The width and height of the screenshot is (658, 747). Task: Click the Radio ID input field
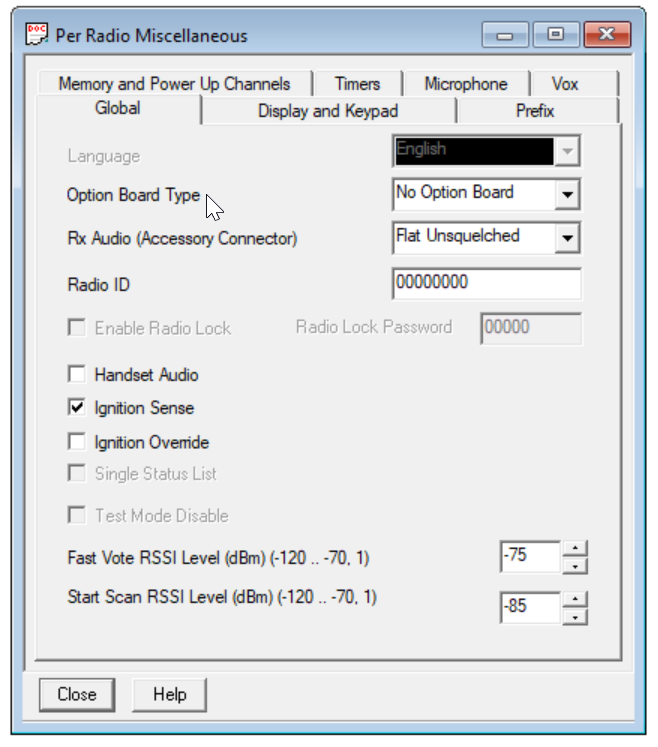click(486, 284)
